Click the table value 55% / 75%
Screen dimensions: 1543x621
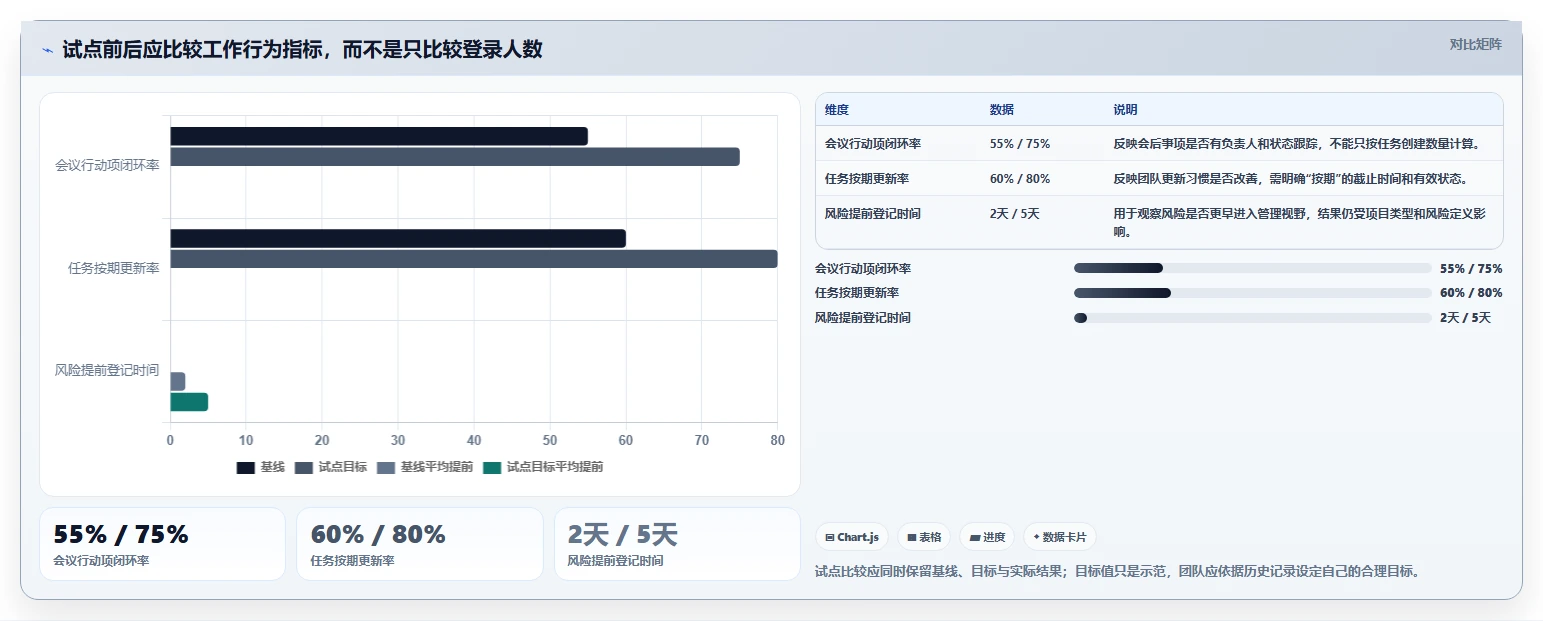click(x=1020, y=144)
